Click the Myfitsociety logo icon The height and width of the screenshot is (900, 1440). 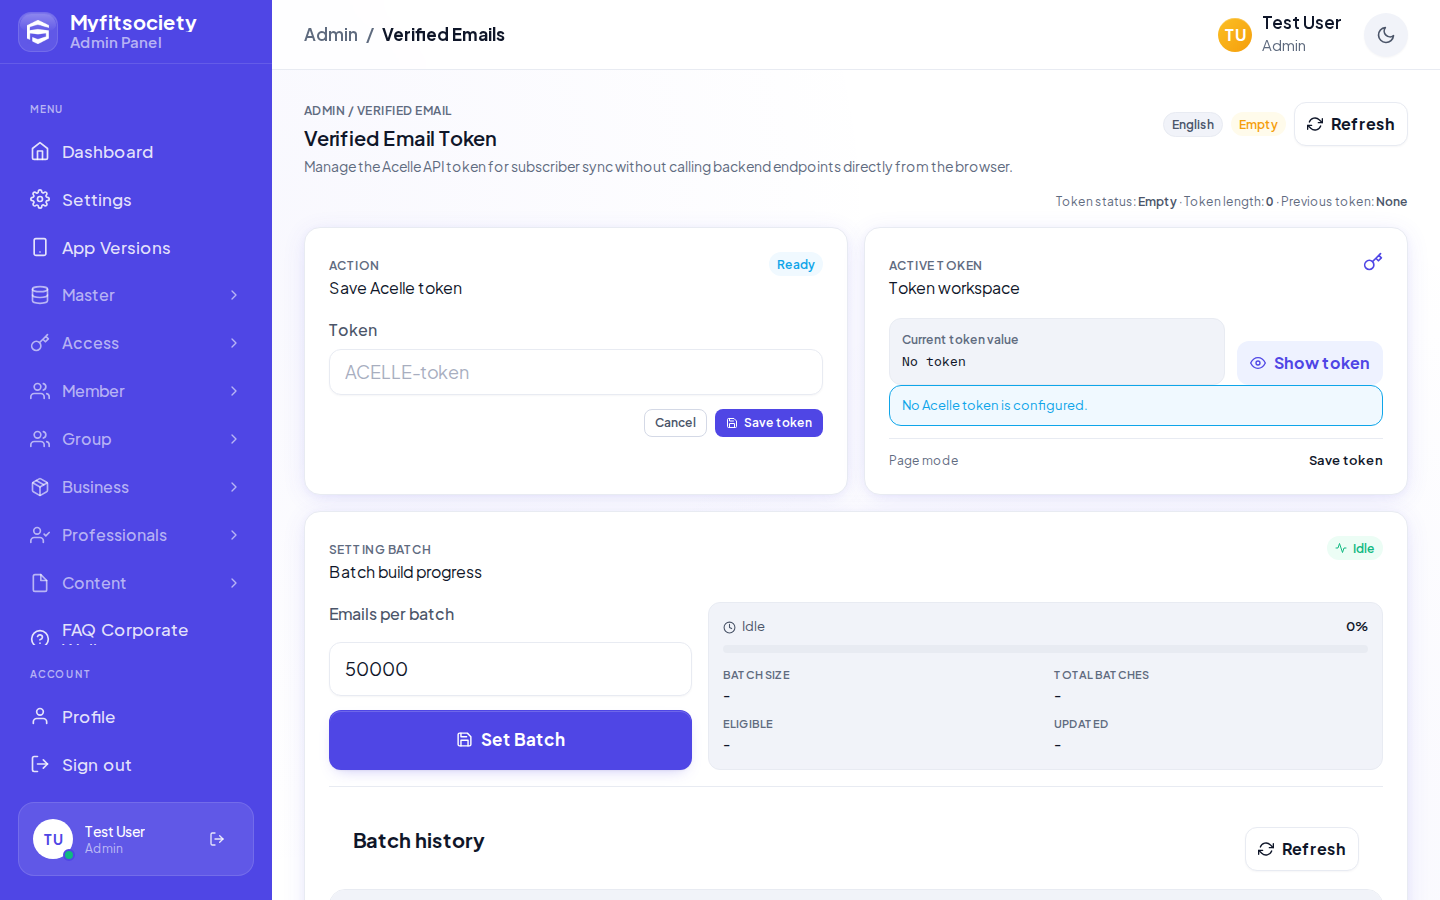(x=38, y=32)
